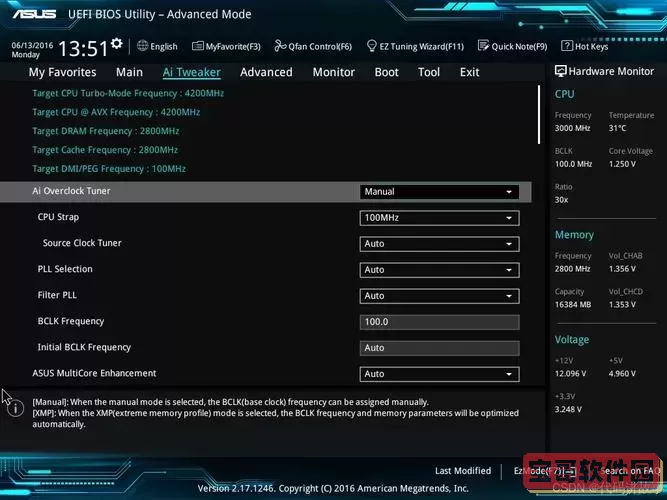This screenshot has width=667, height=500.
Task: Go to the Monitor tab
Action: (334, 72)
